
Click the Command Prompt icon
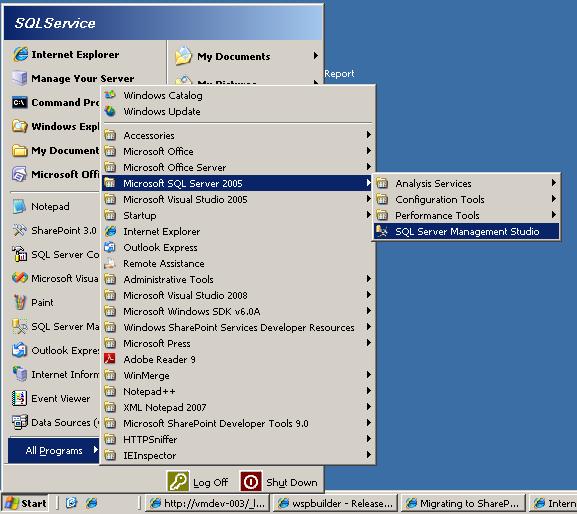tap(20, 102)
